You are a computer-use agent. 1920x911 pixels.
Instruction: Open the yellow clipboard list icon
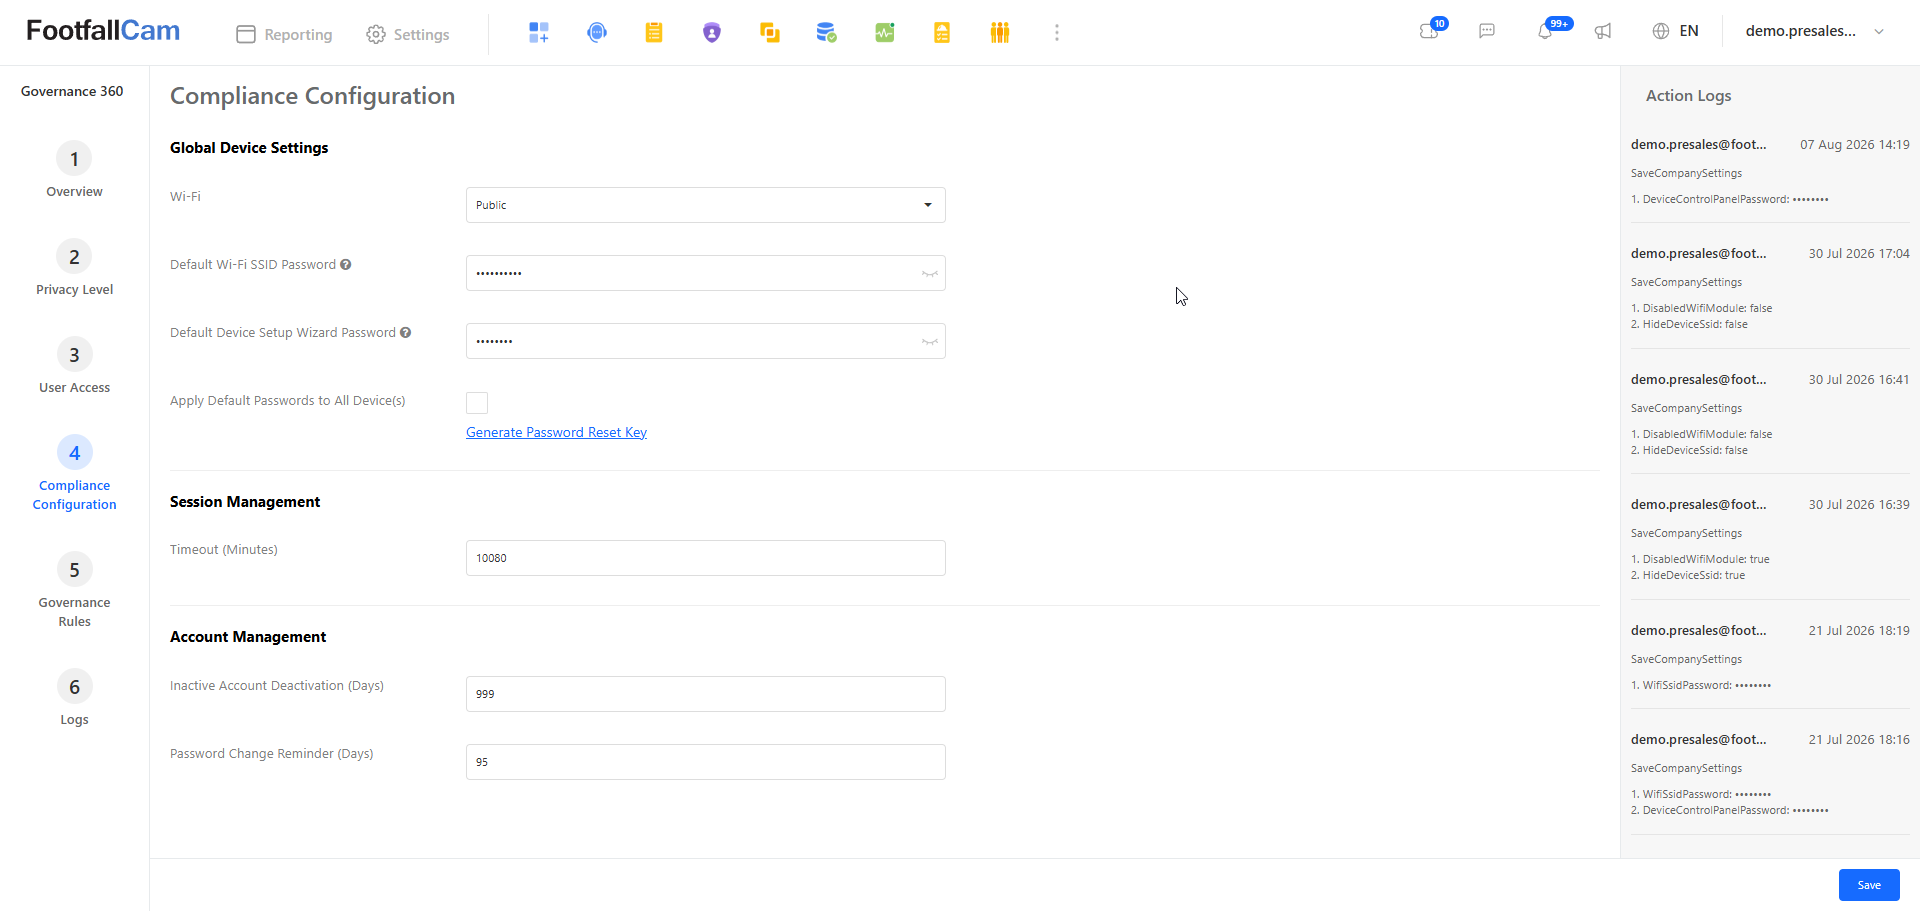(x=654, y=33)
